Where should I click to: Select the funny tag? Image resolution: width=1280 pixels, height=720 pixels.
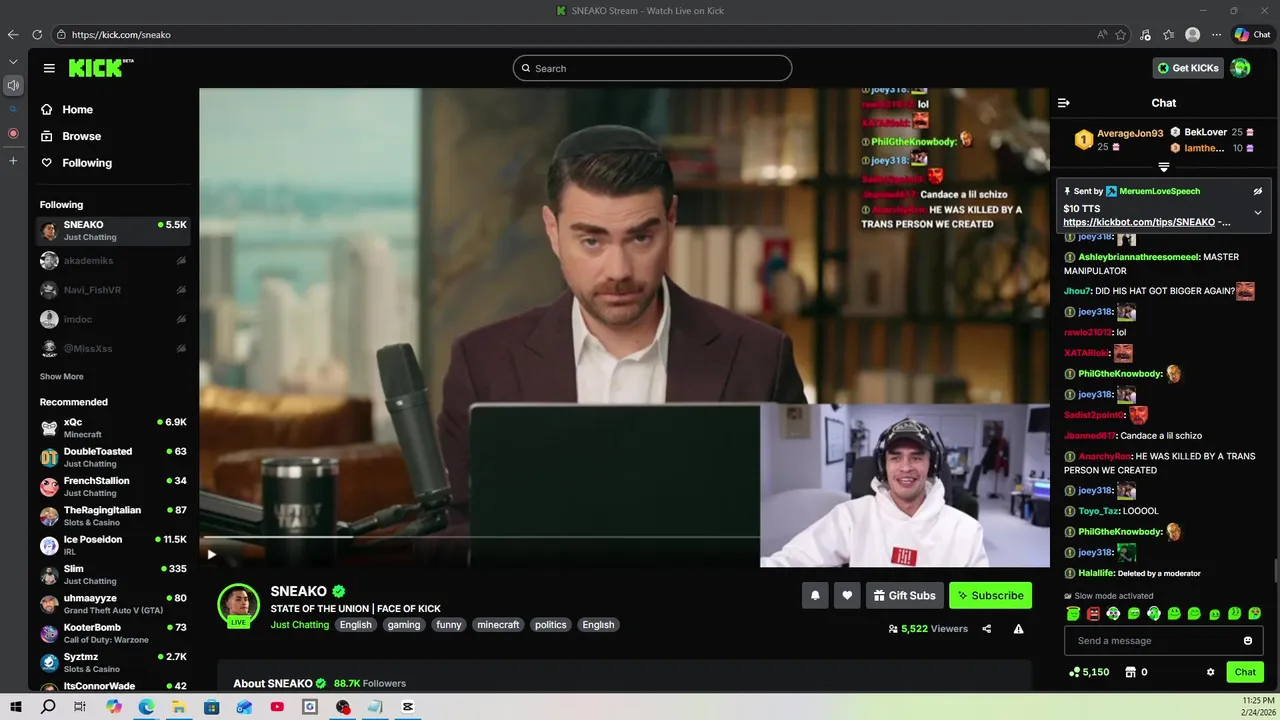pos(449,625)
